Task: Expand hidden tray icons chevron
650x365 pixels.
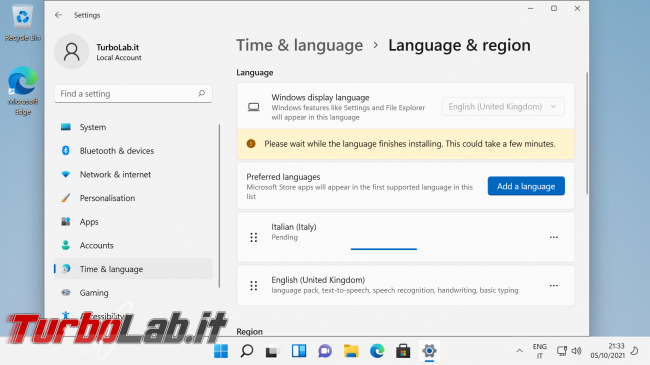Action: coord(519,351)
